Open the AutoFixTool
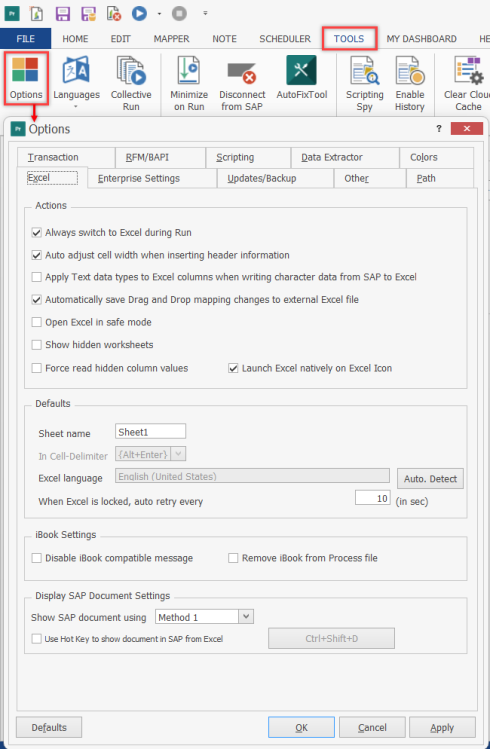The image size is (490, 749). point(301,78)
